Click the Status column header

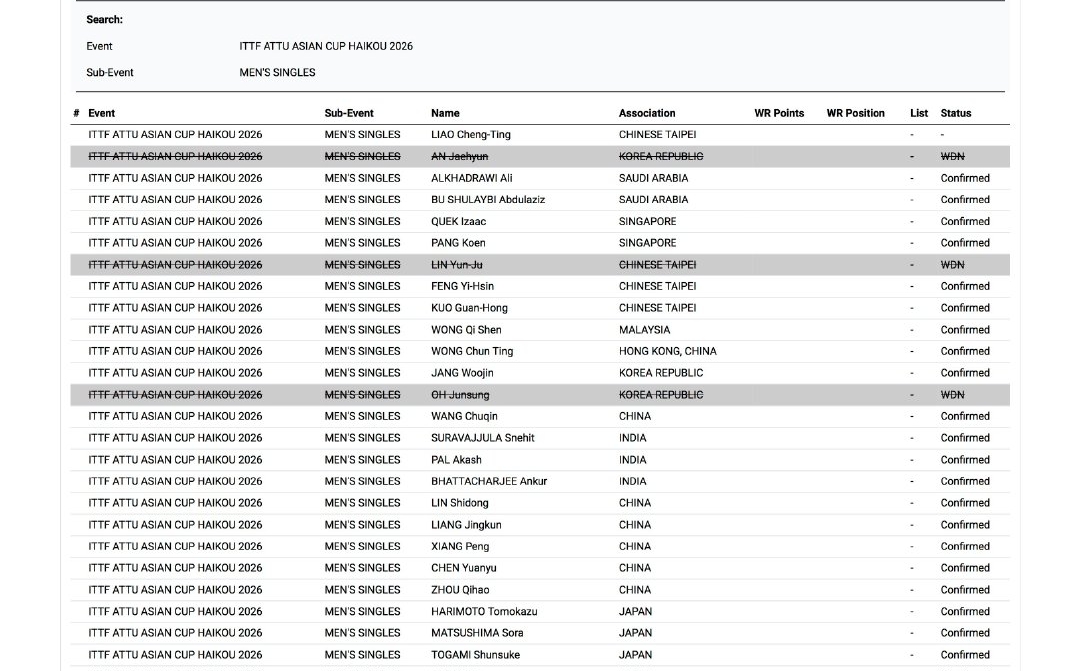pos(955,113)
